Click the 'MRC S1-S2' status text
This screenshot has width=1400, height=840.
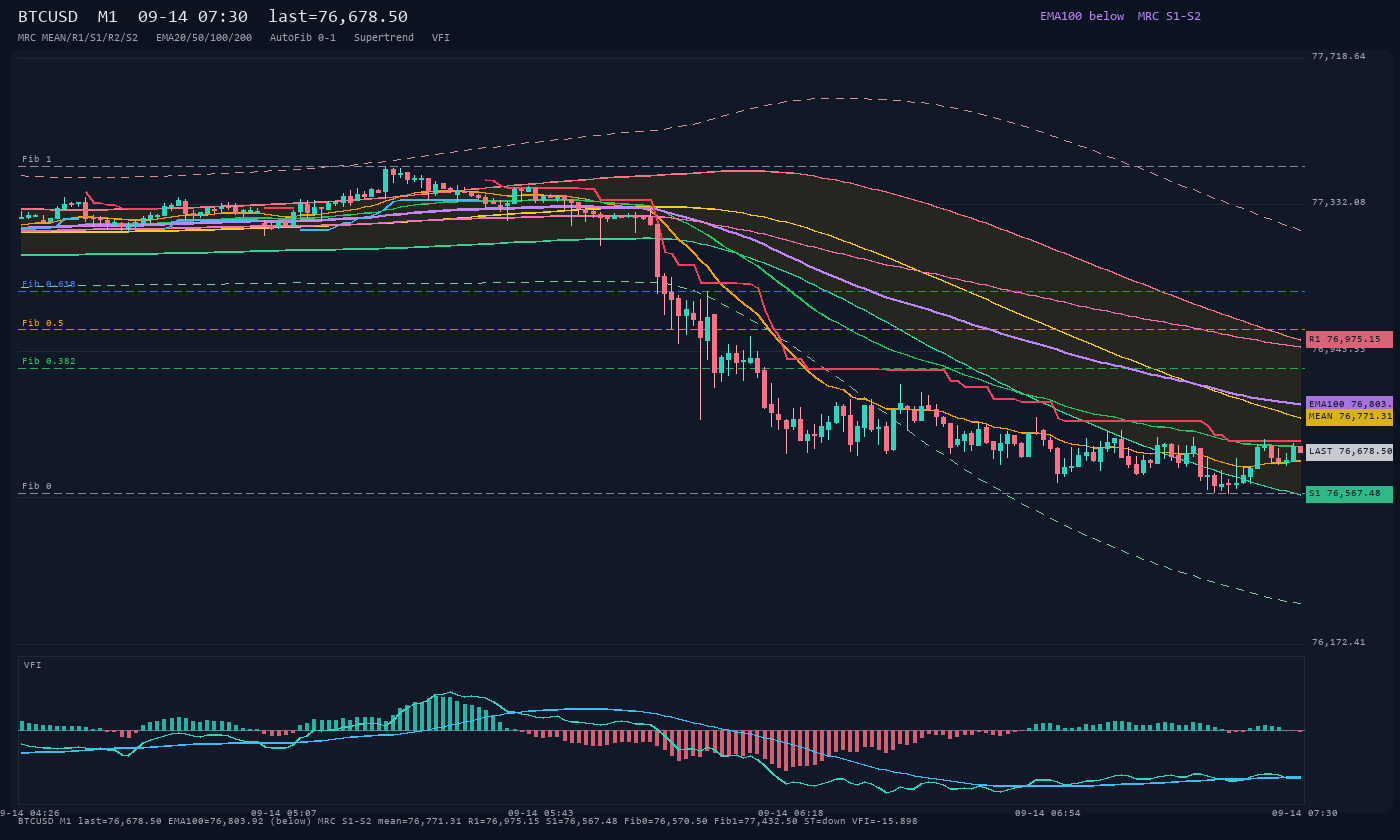(1169, 16)
